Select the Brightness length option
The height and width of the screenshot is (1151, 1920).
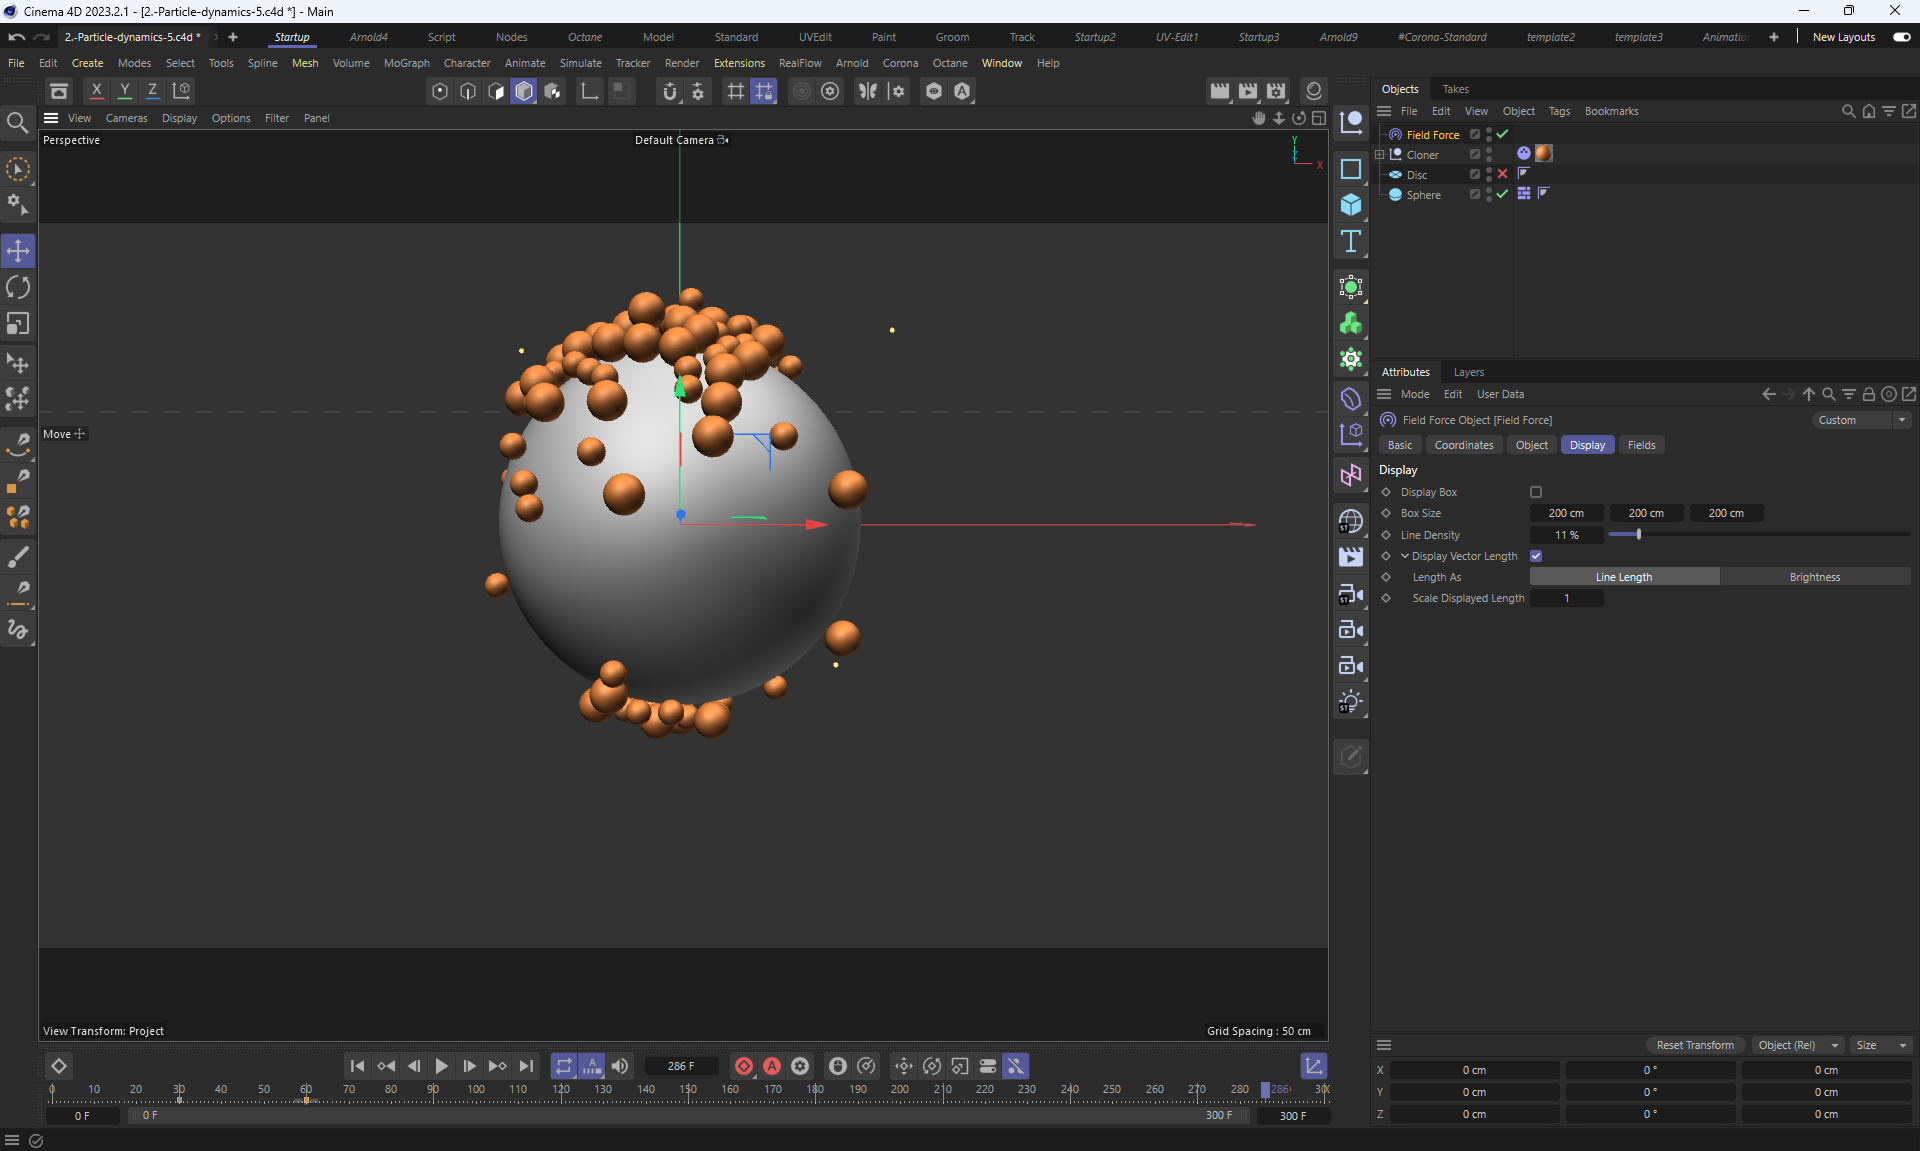point(1814,577)
